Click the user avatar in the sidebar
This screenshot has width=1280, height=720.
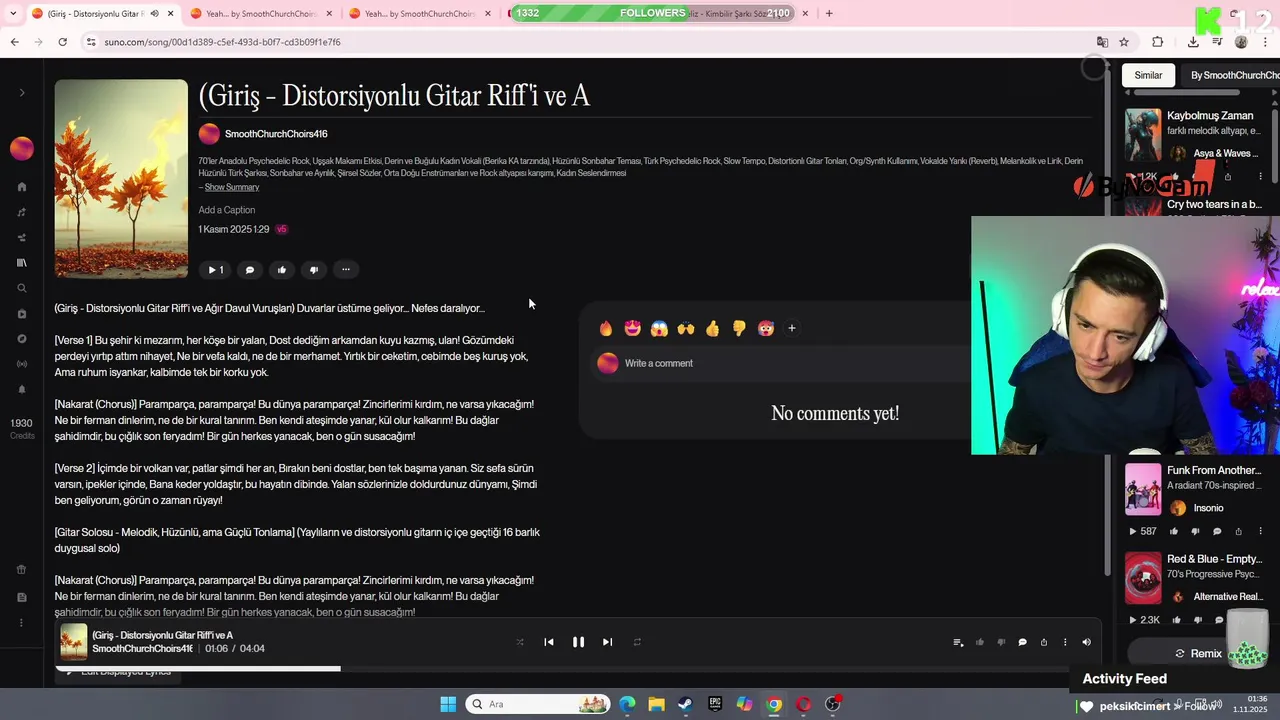pyautogui.click(x=22, y=148)
